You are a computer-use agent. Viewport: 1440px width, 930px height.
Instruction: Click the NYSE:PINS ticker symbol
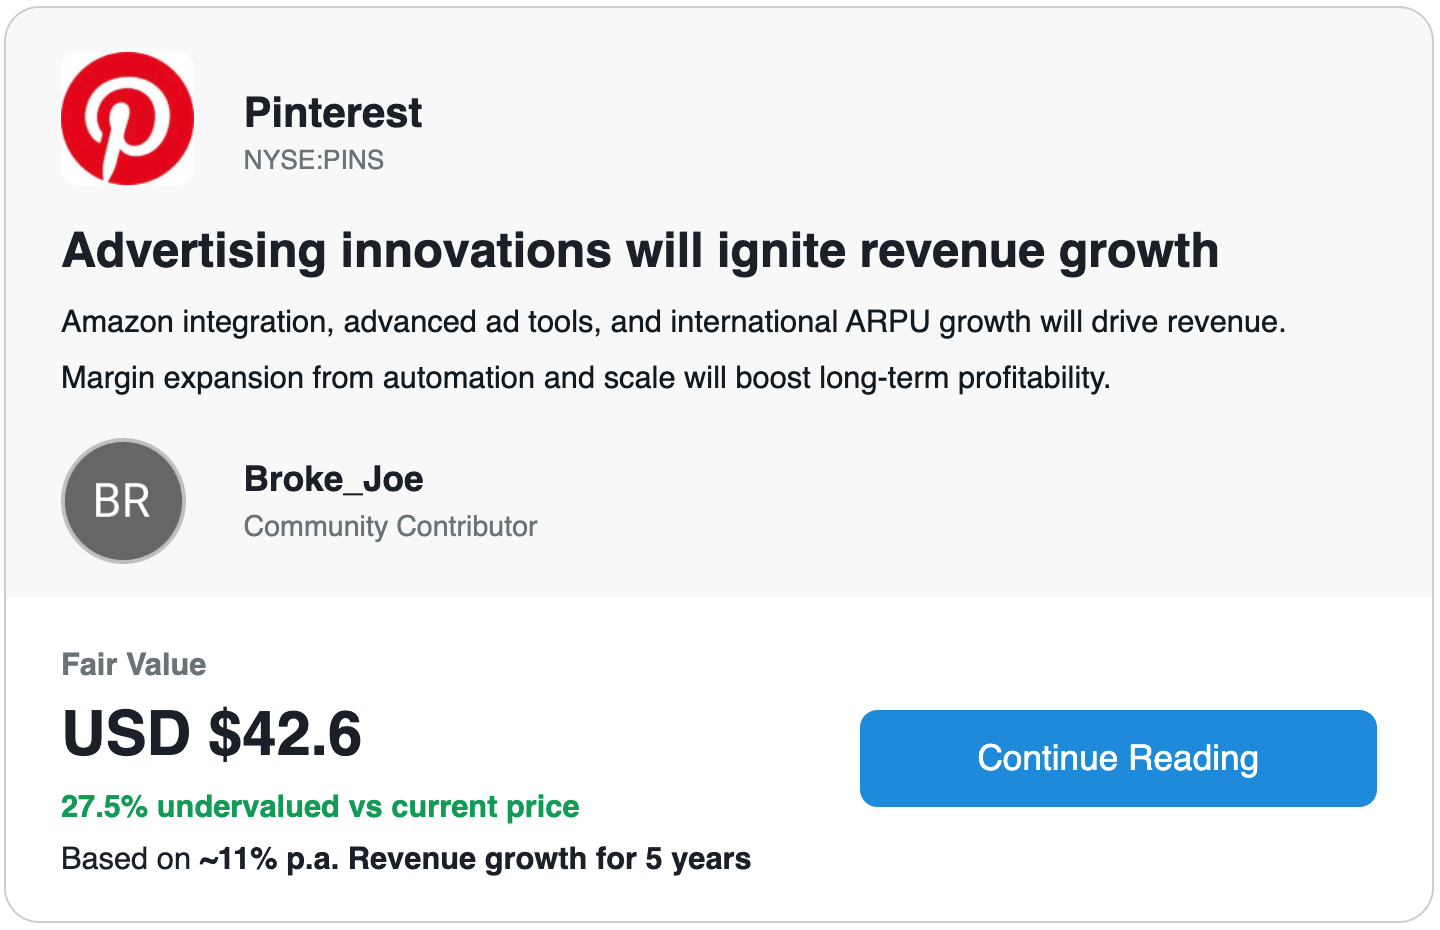click(314, 160)
